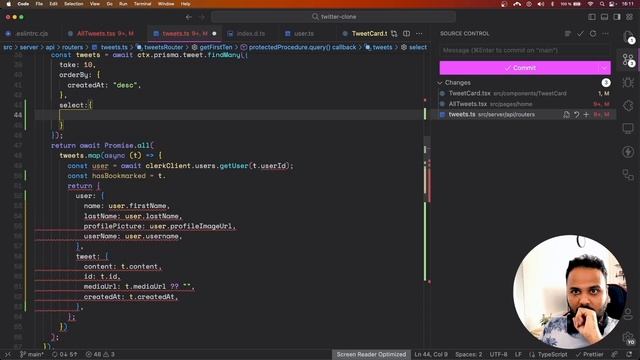Click sync changes indicator in status bar

click(64, 355)
